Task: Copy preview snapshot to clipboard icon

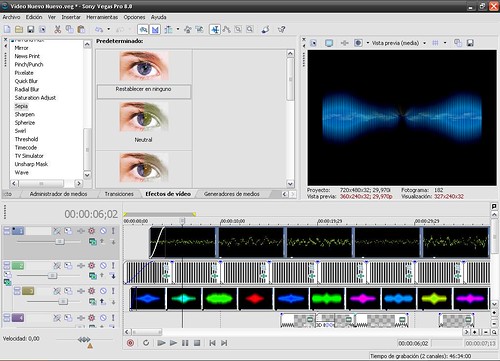Action: [458, 43]
